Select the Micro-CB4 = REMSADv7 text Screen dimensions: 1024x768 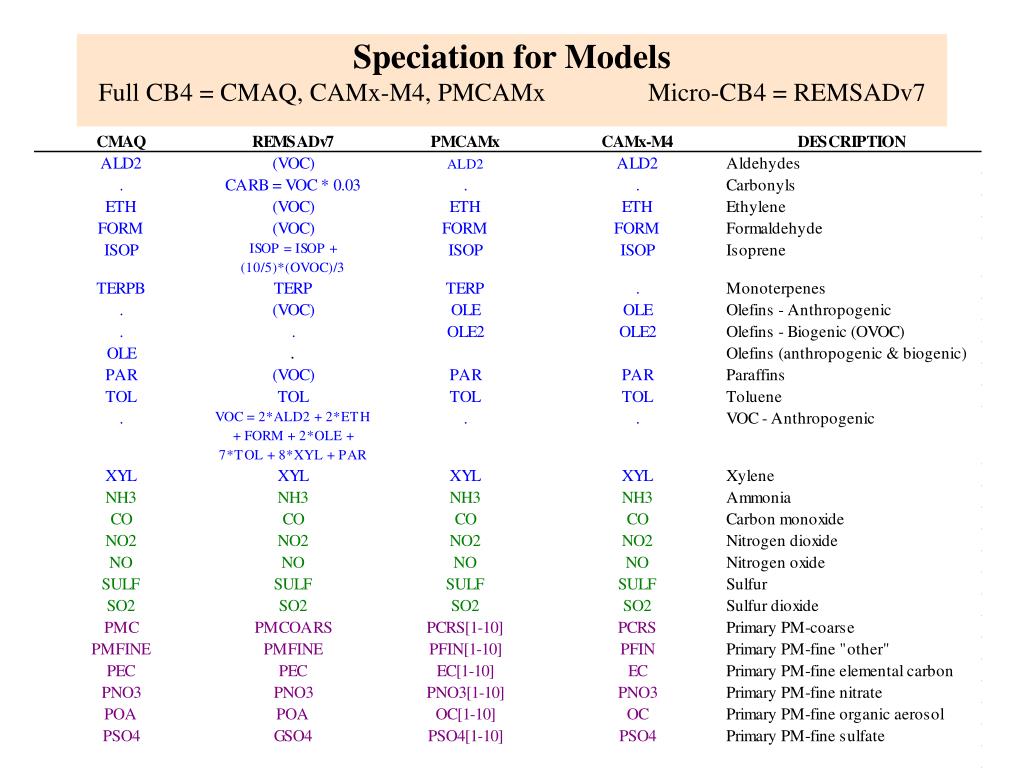click(786, 93)
